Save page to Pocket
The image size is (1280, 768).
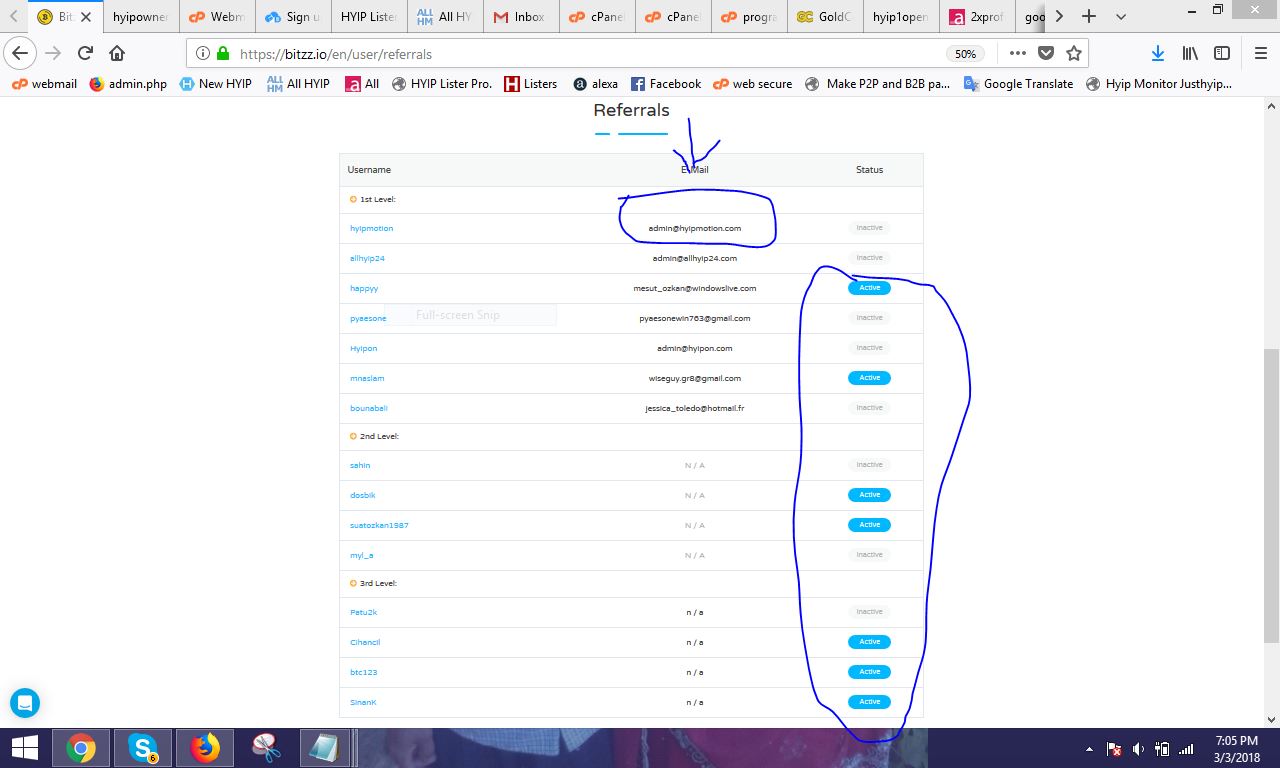1046,53
